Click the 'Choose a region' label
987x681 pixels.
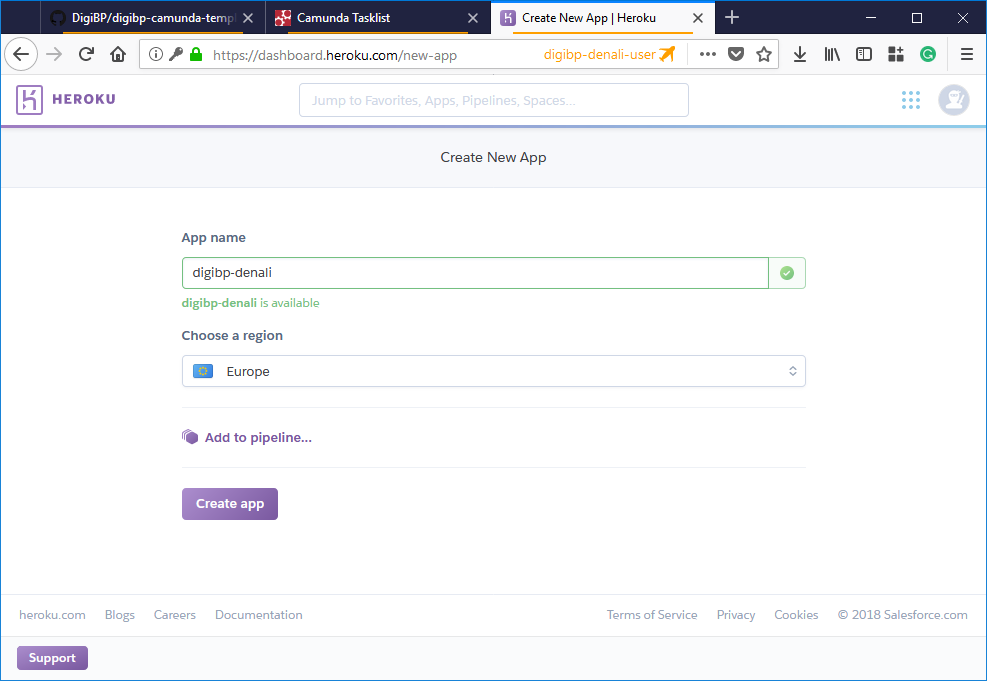232,335
